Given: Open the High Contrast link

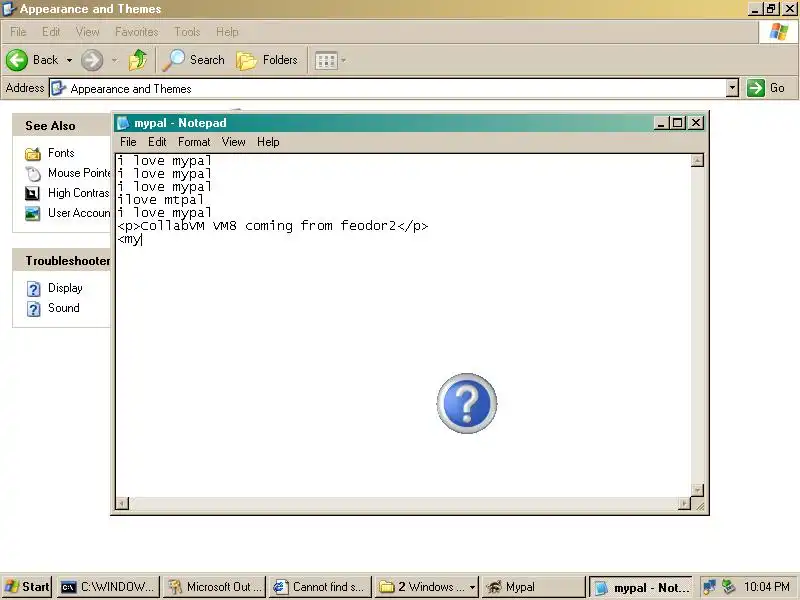Looking at the screenshot, I should click(x=79, y=193).
